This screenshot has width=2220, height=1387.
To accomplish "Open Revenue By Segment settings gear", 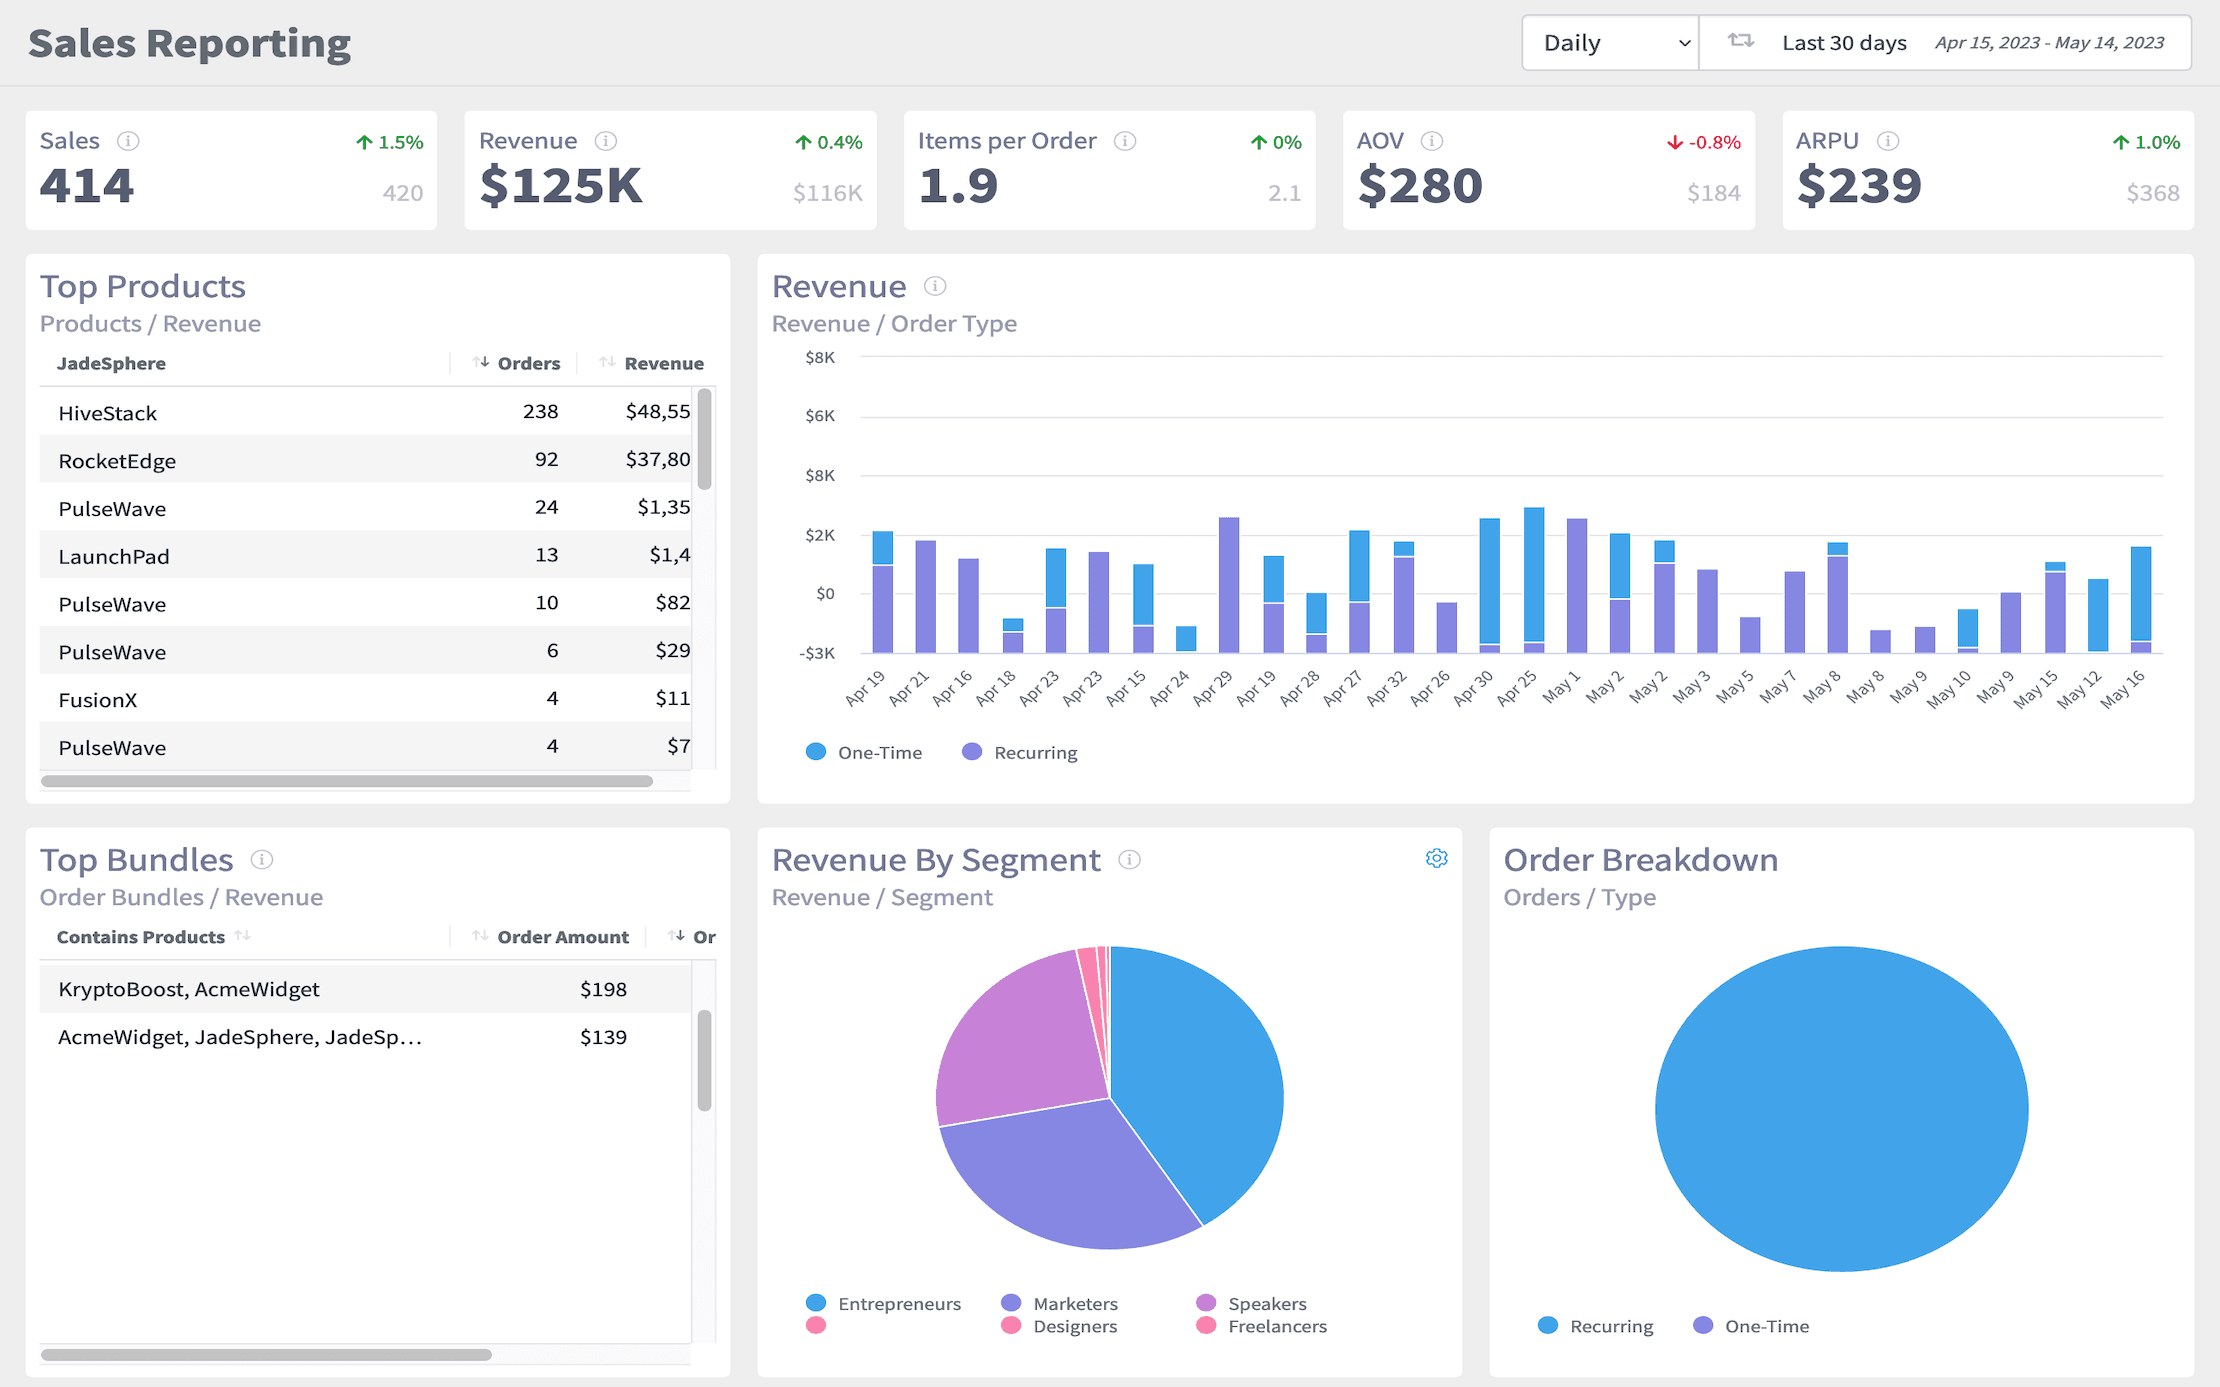I will tap(1436, 858).
